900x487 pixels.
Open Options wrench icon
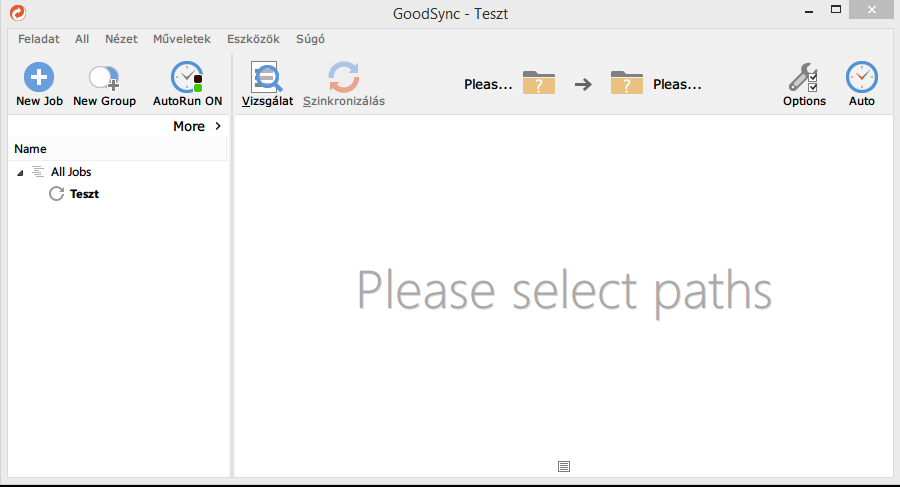point(803,77)
